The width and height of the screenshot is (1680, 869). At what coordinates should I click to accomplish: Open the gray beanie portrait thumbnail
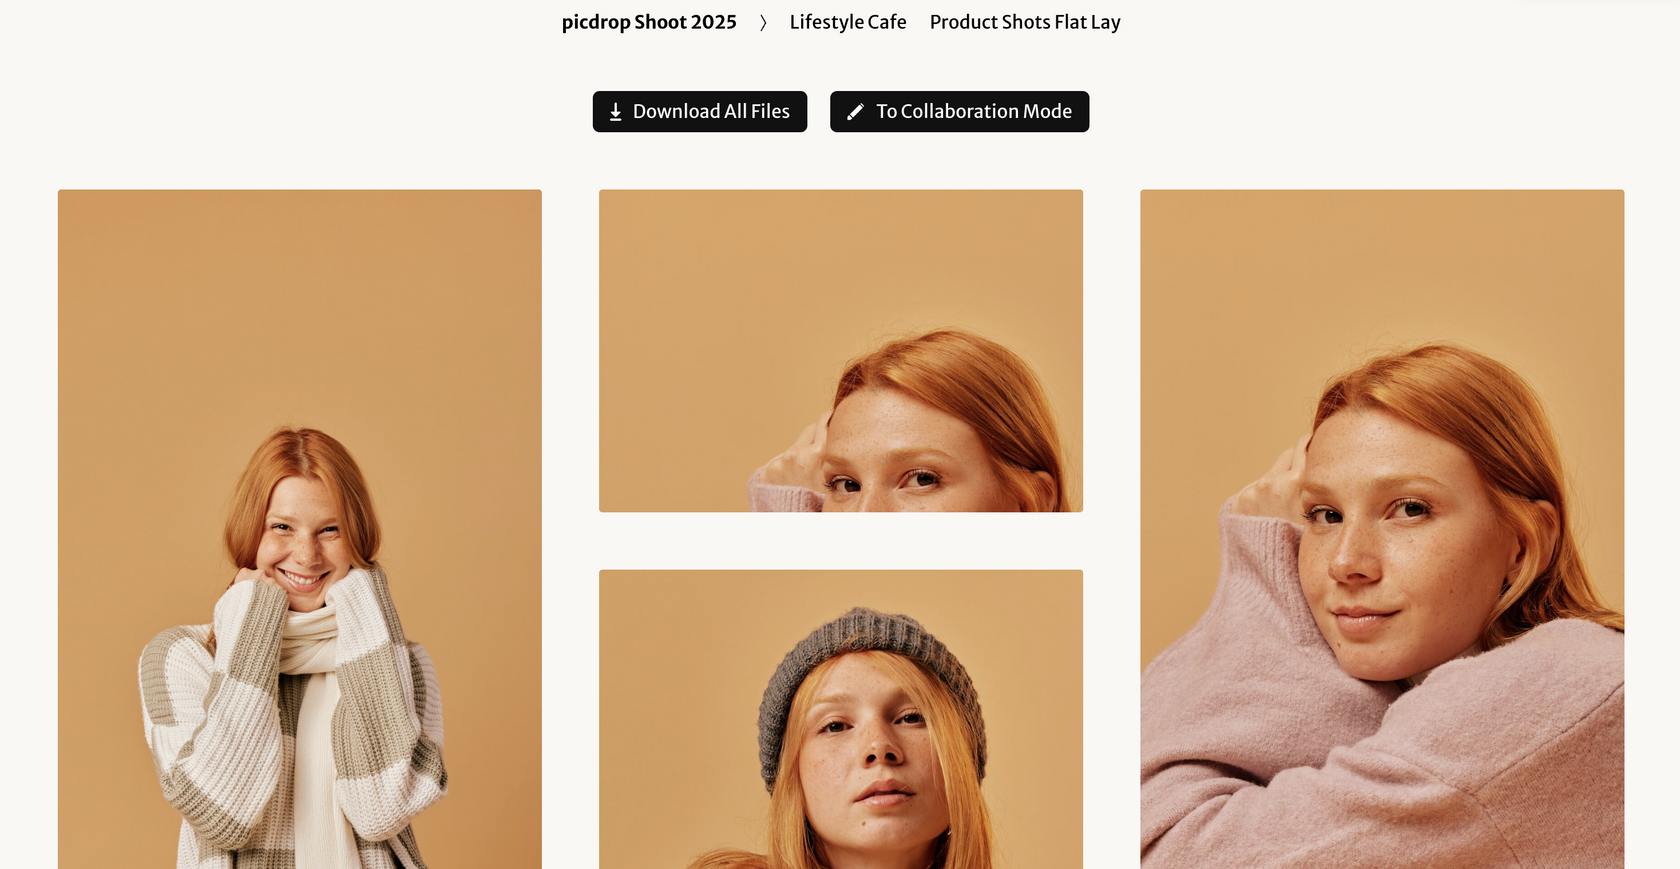click(841, 719)
